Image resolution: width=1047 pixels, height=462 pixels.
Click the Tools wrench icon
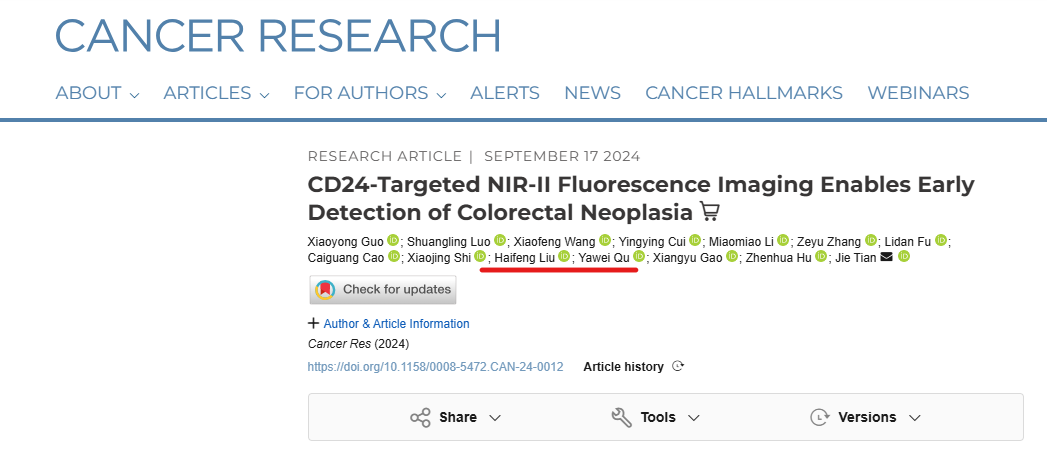point(622,418)
